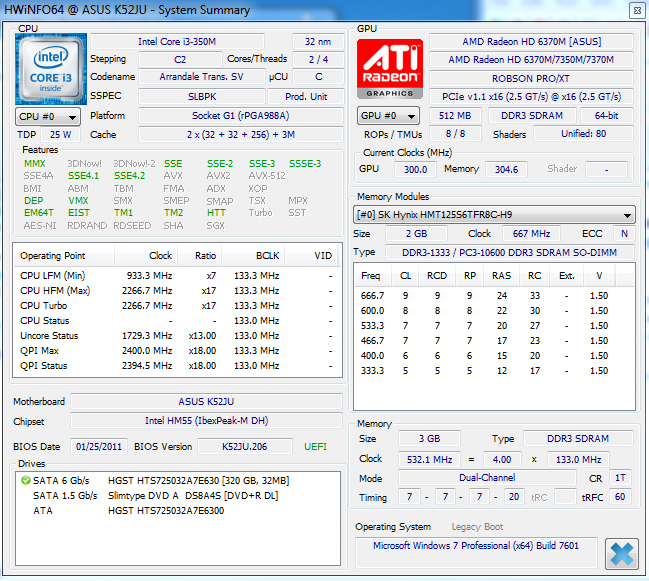Click the Unified: 80 shaders field

click(584, 134)
